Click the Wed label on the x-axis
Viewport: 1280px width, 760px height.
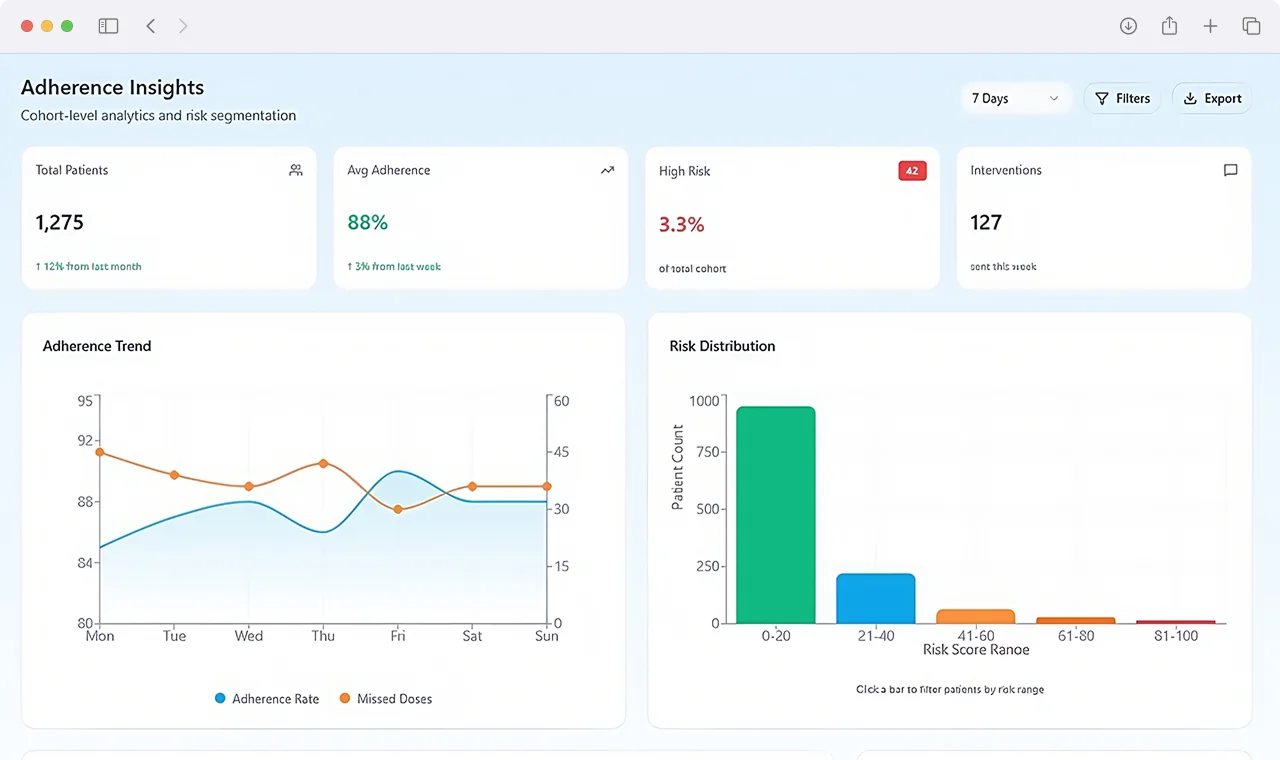point(249,636)
